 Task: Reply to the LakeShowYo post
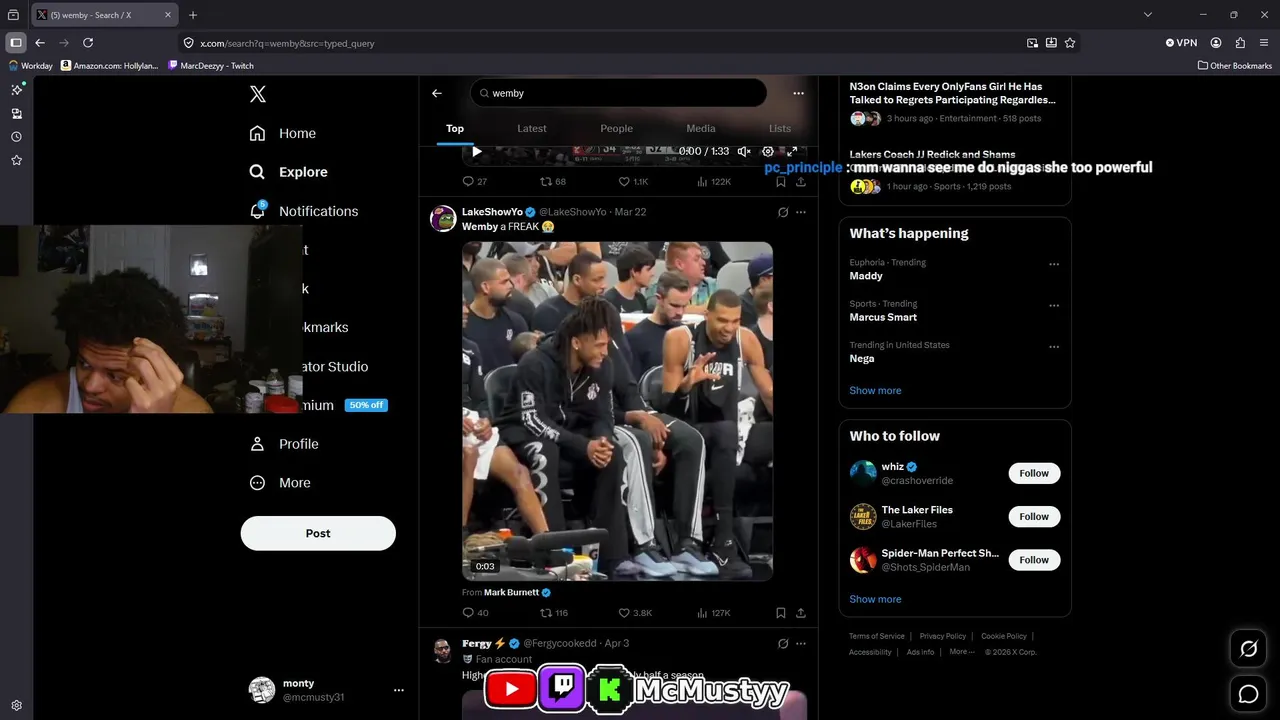475,613
